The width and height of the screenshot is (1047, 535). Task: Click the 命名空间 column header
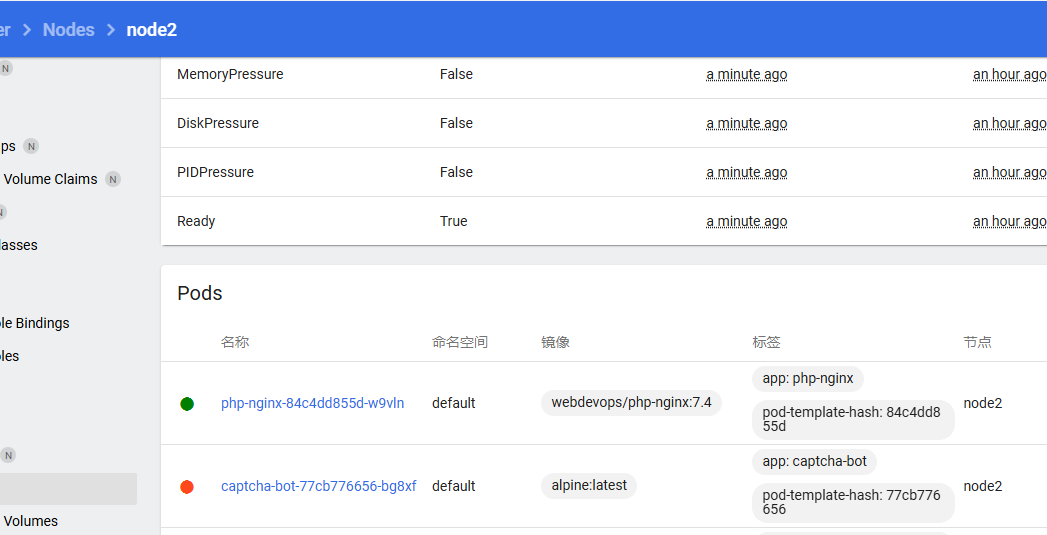coord(460,342)
